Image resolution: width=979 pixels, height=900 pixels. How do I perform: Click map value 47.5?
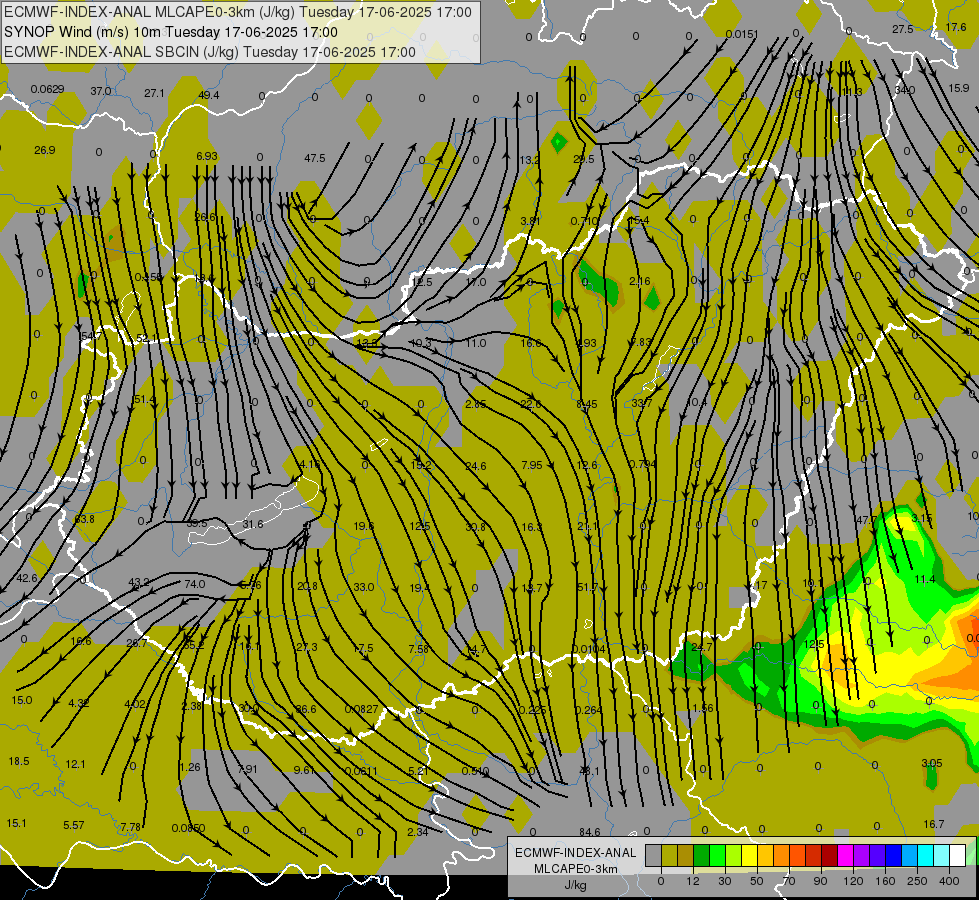[315, 158]
